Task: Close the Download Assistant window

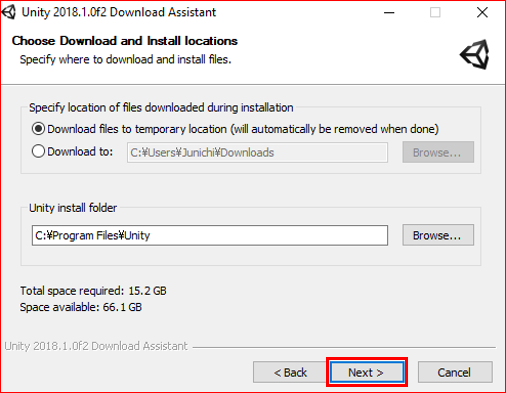Action: tap(482, 13)
